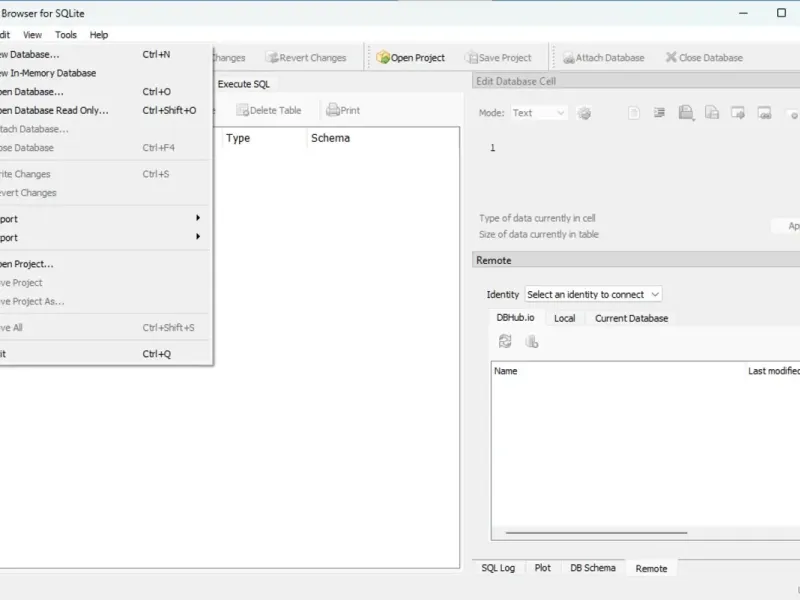Choose Write Changes Ctrl+S menu entry
Screen dimensions: 800x600
pyautogui.click(x=105, y=174)
